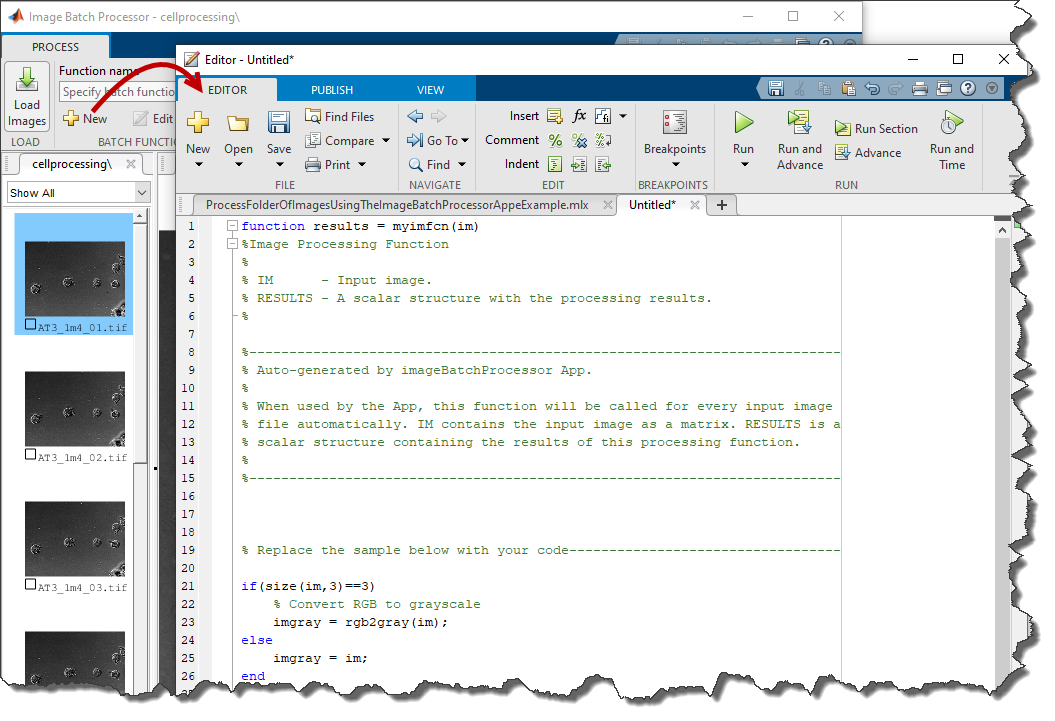Screen dimensions: 1055x721
Task: Wrap comments with the percent-arrow icon
Action: point(603,141)
